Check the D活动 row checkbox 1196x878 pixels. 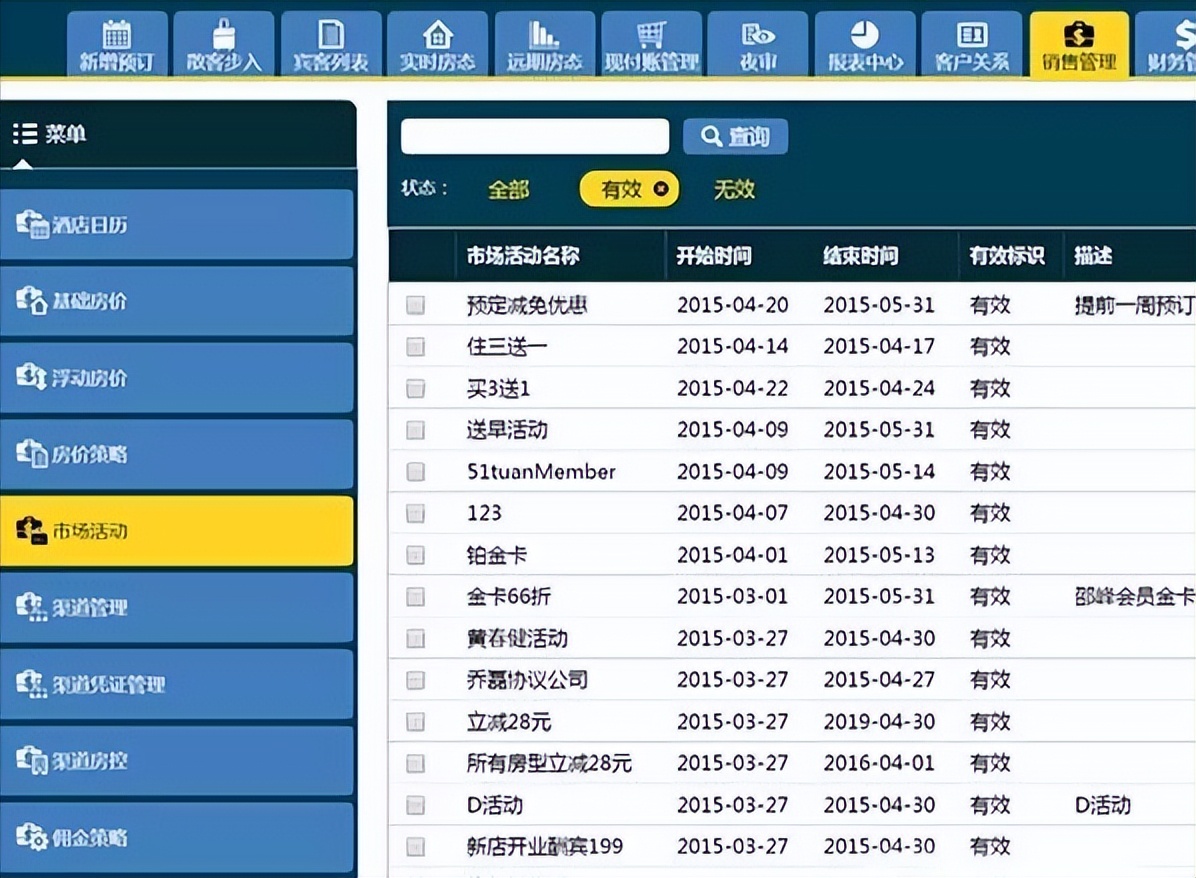[416, 805]
